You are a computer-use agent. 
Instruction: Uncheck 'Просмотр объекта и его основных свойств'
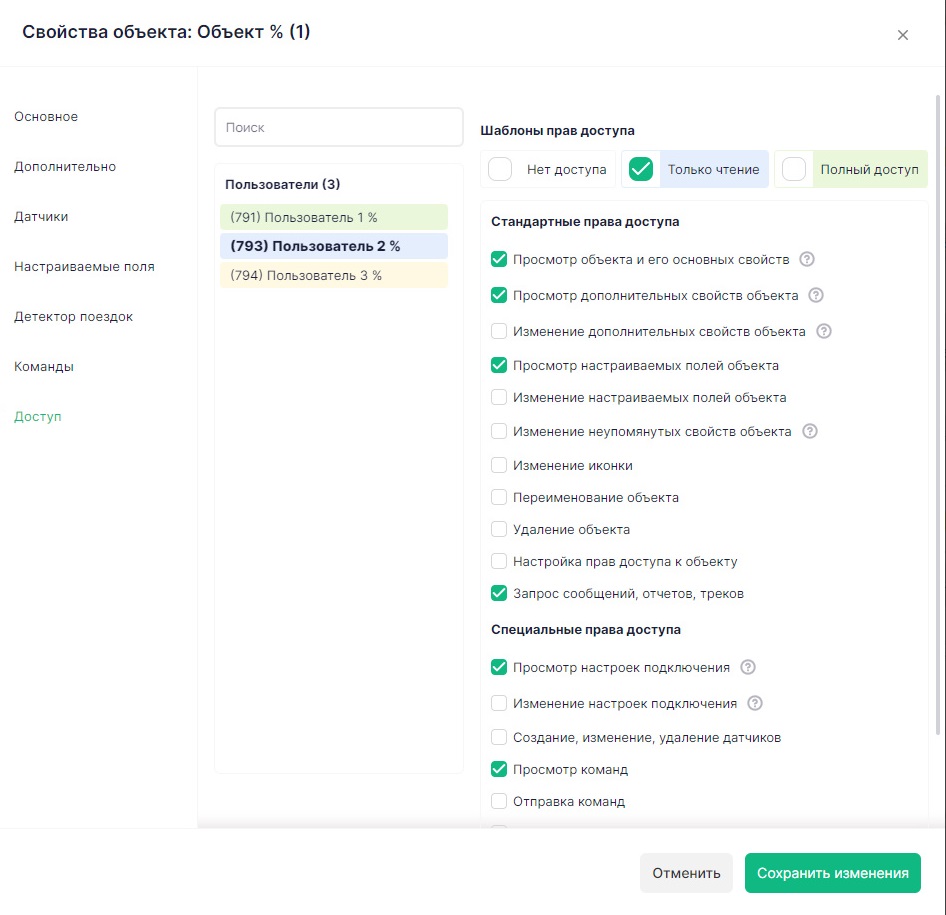tap(499, 259)
